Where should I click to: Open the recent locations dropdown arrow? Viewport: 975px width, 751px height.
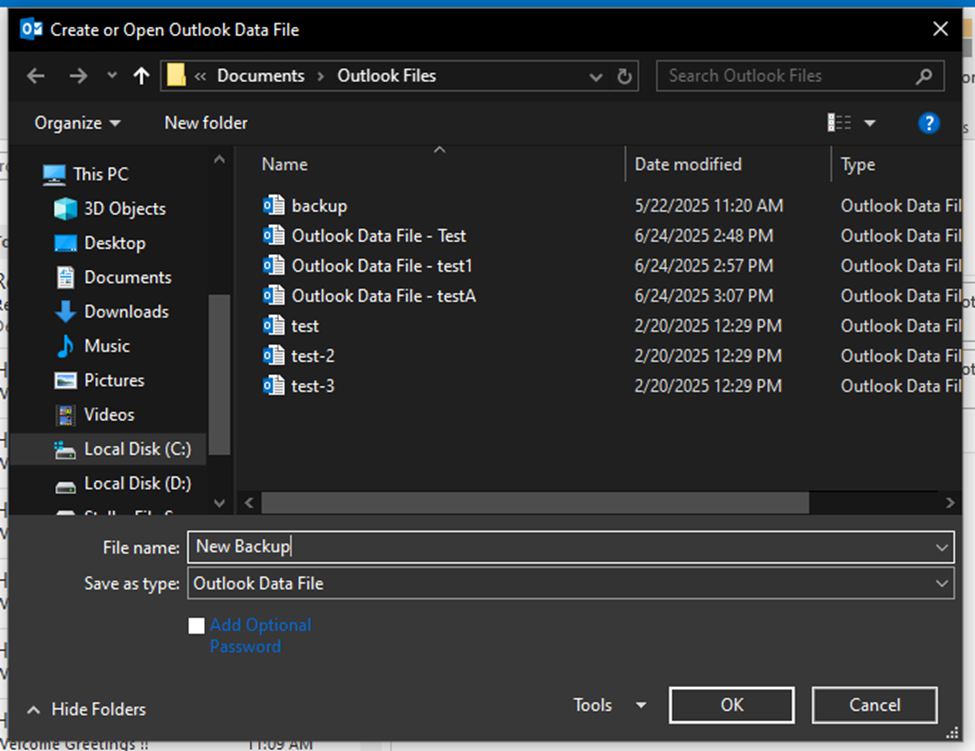click(x=112, y=76)
